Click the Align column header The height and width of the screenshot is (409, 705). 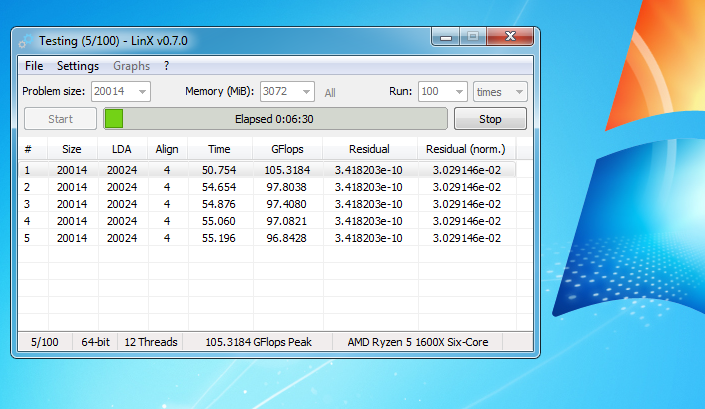pyautogui.click(x=167, y=149)
